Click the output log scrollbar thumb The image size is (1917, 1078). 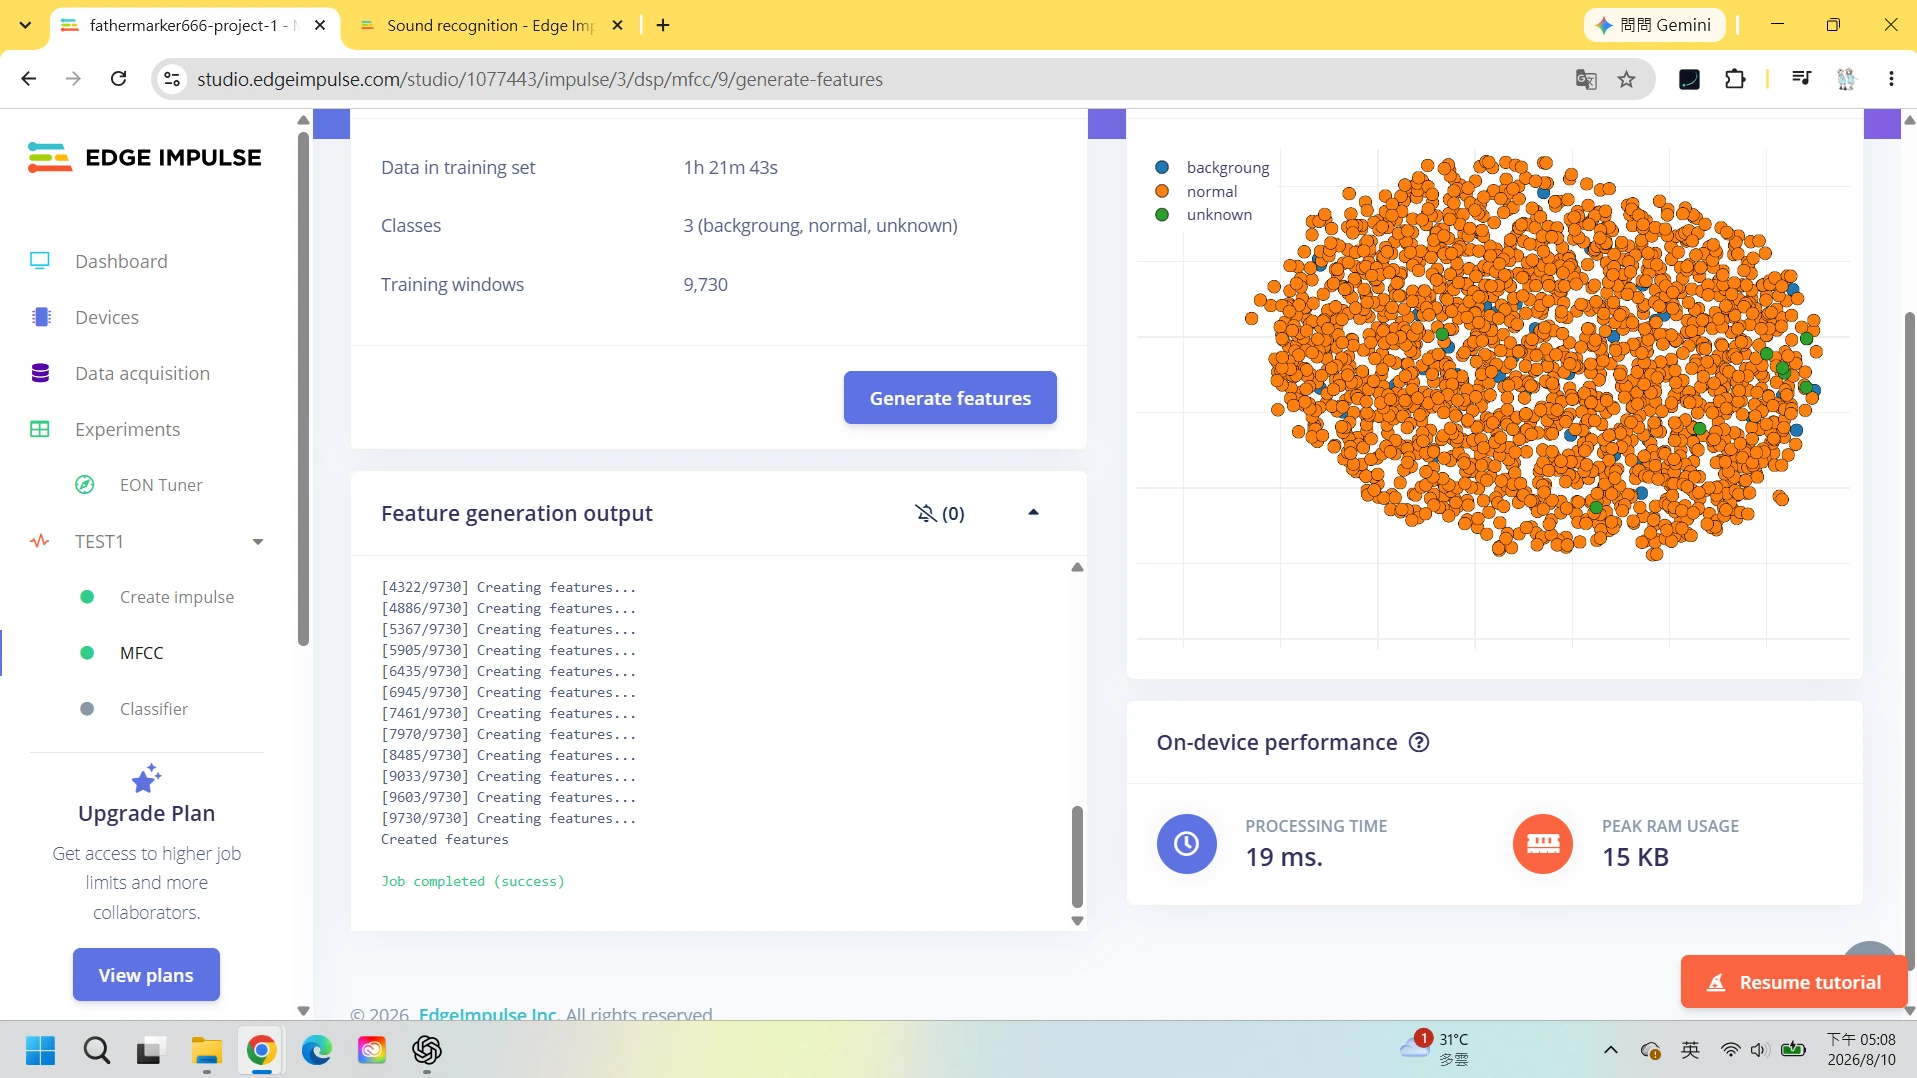[x=1077, y=855]
